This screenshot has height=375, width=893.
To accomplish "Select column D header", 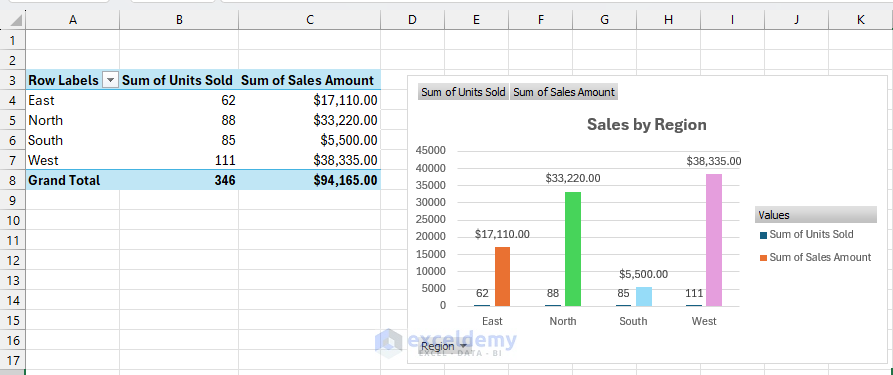I will [x=412, y=20].
